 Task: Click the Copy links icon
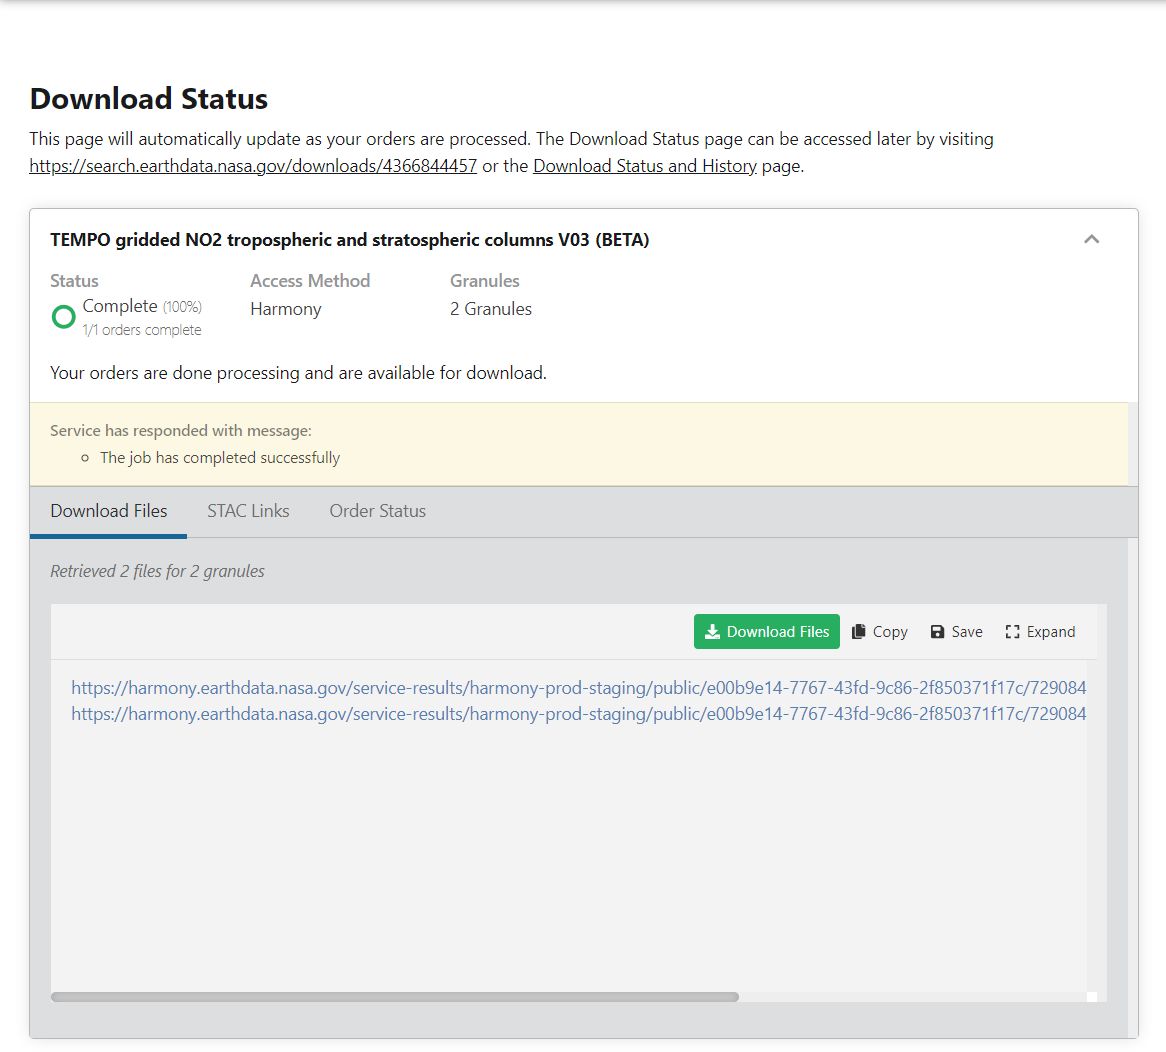click(x=859, y=632)
